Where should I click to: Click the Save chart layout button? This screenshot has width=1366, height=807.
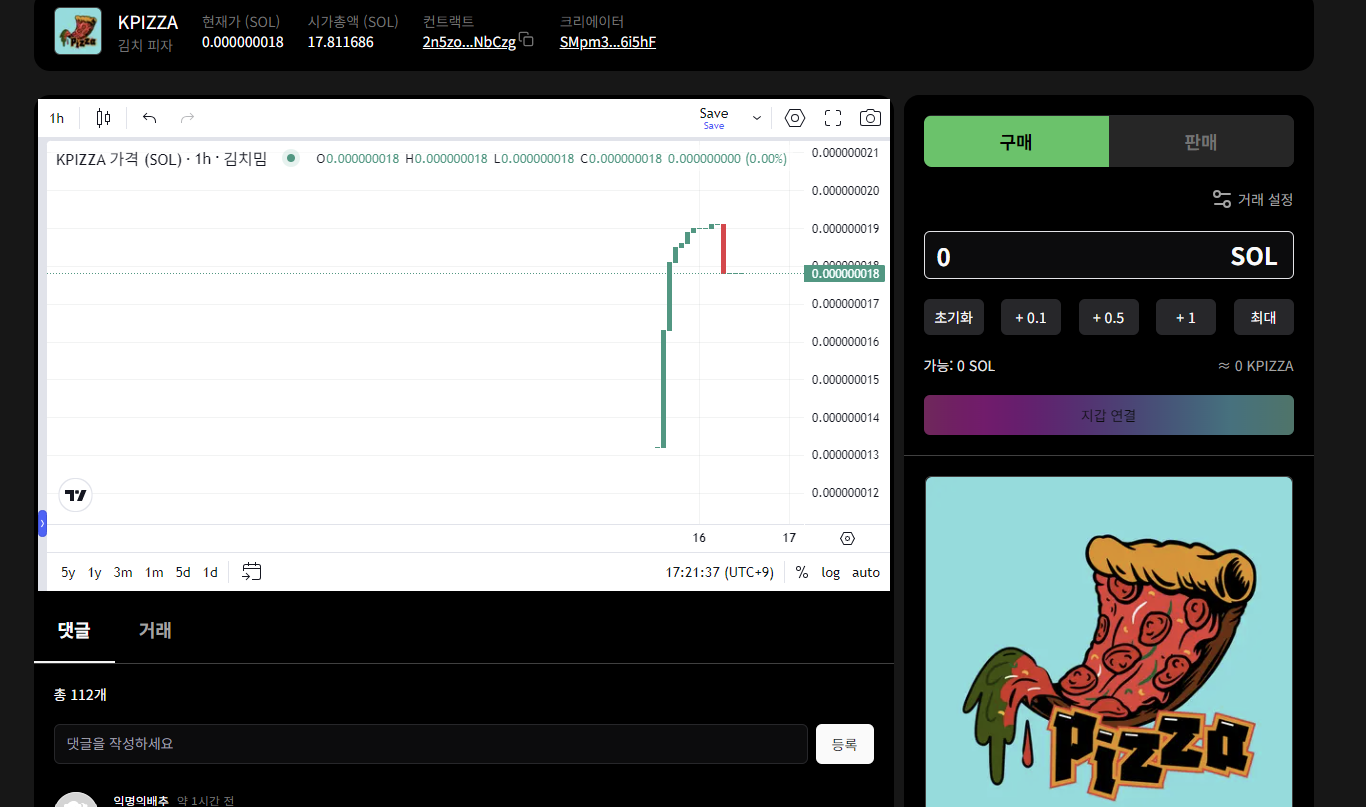714,118
